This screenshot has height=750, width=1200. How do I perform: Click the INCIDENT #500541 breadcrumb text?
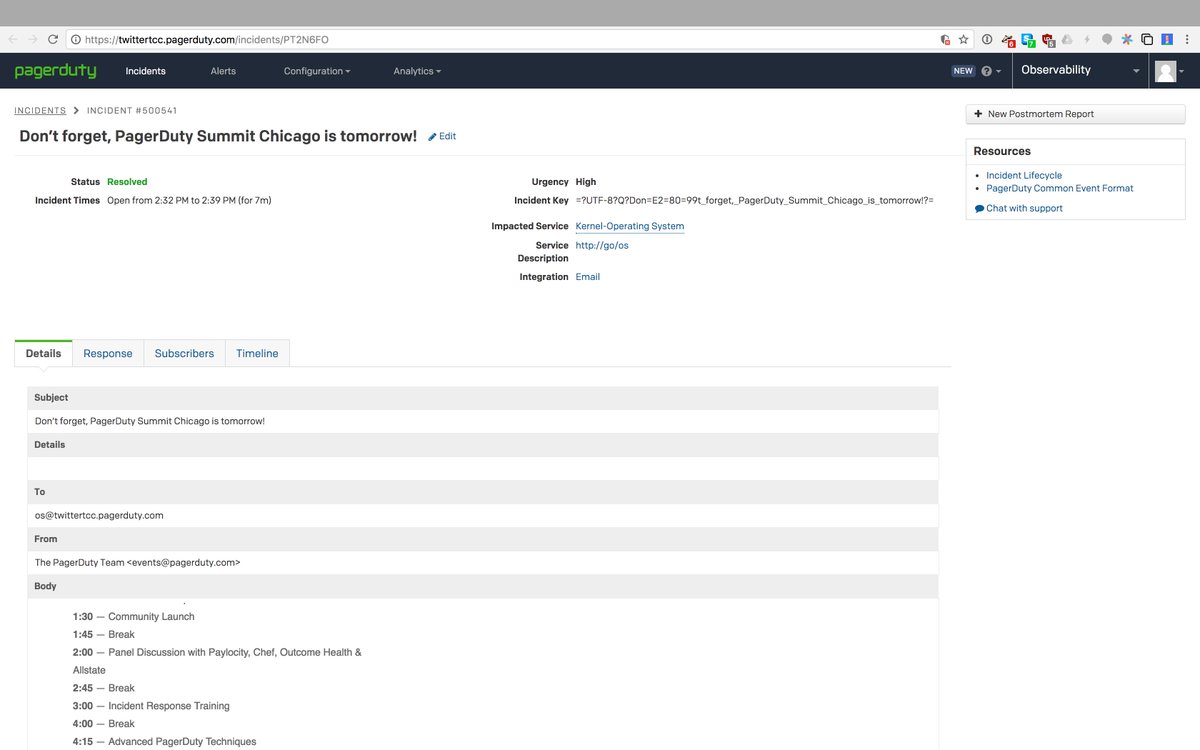132,111
